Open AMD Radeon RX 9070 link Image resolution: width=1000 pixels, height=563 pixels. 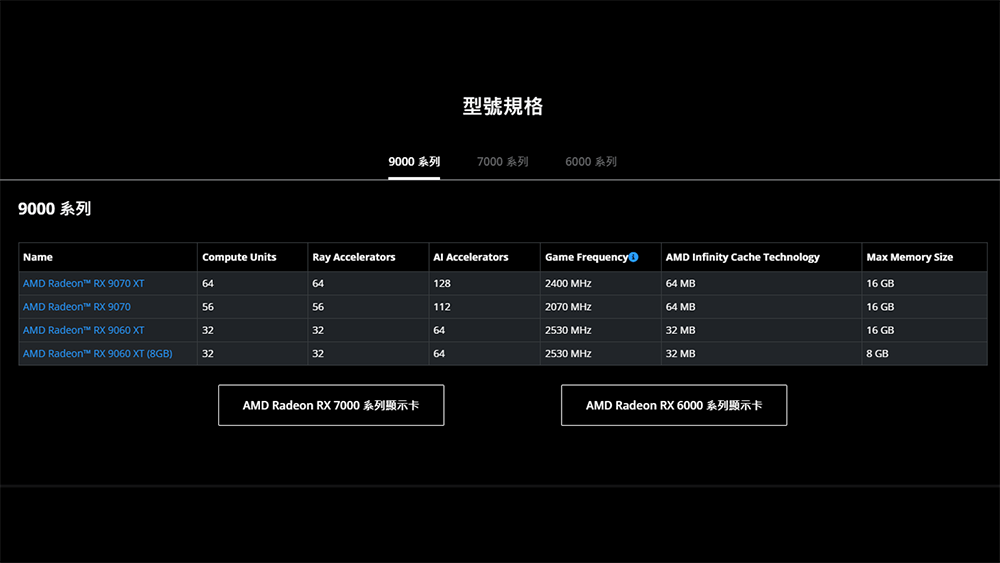[77, 307]
